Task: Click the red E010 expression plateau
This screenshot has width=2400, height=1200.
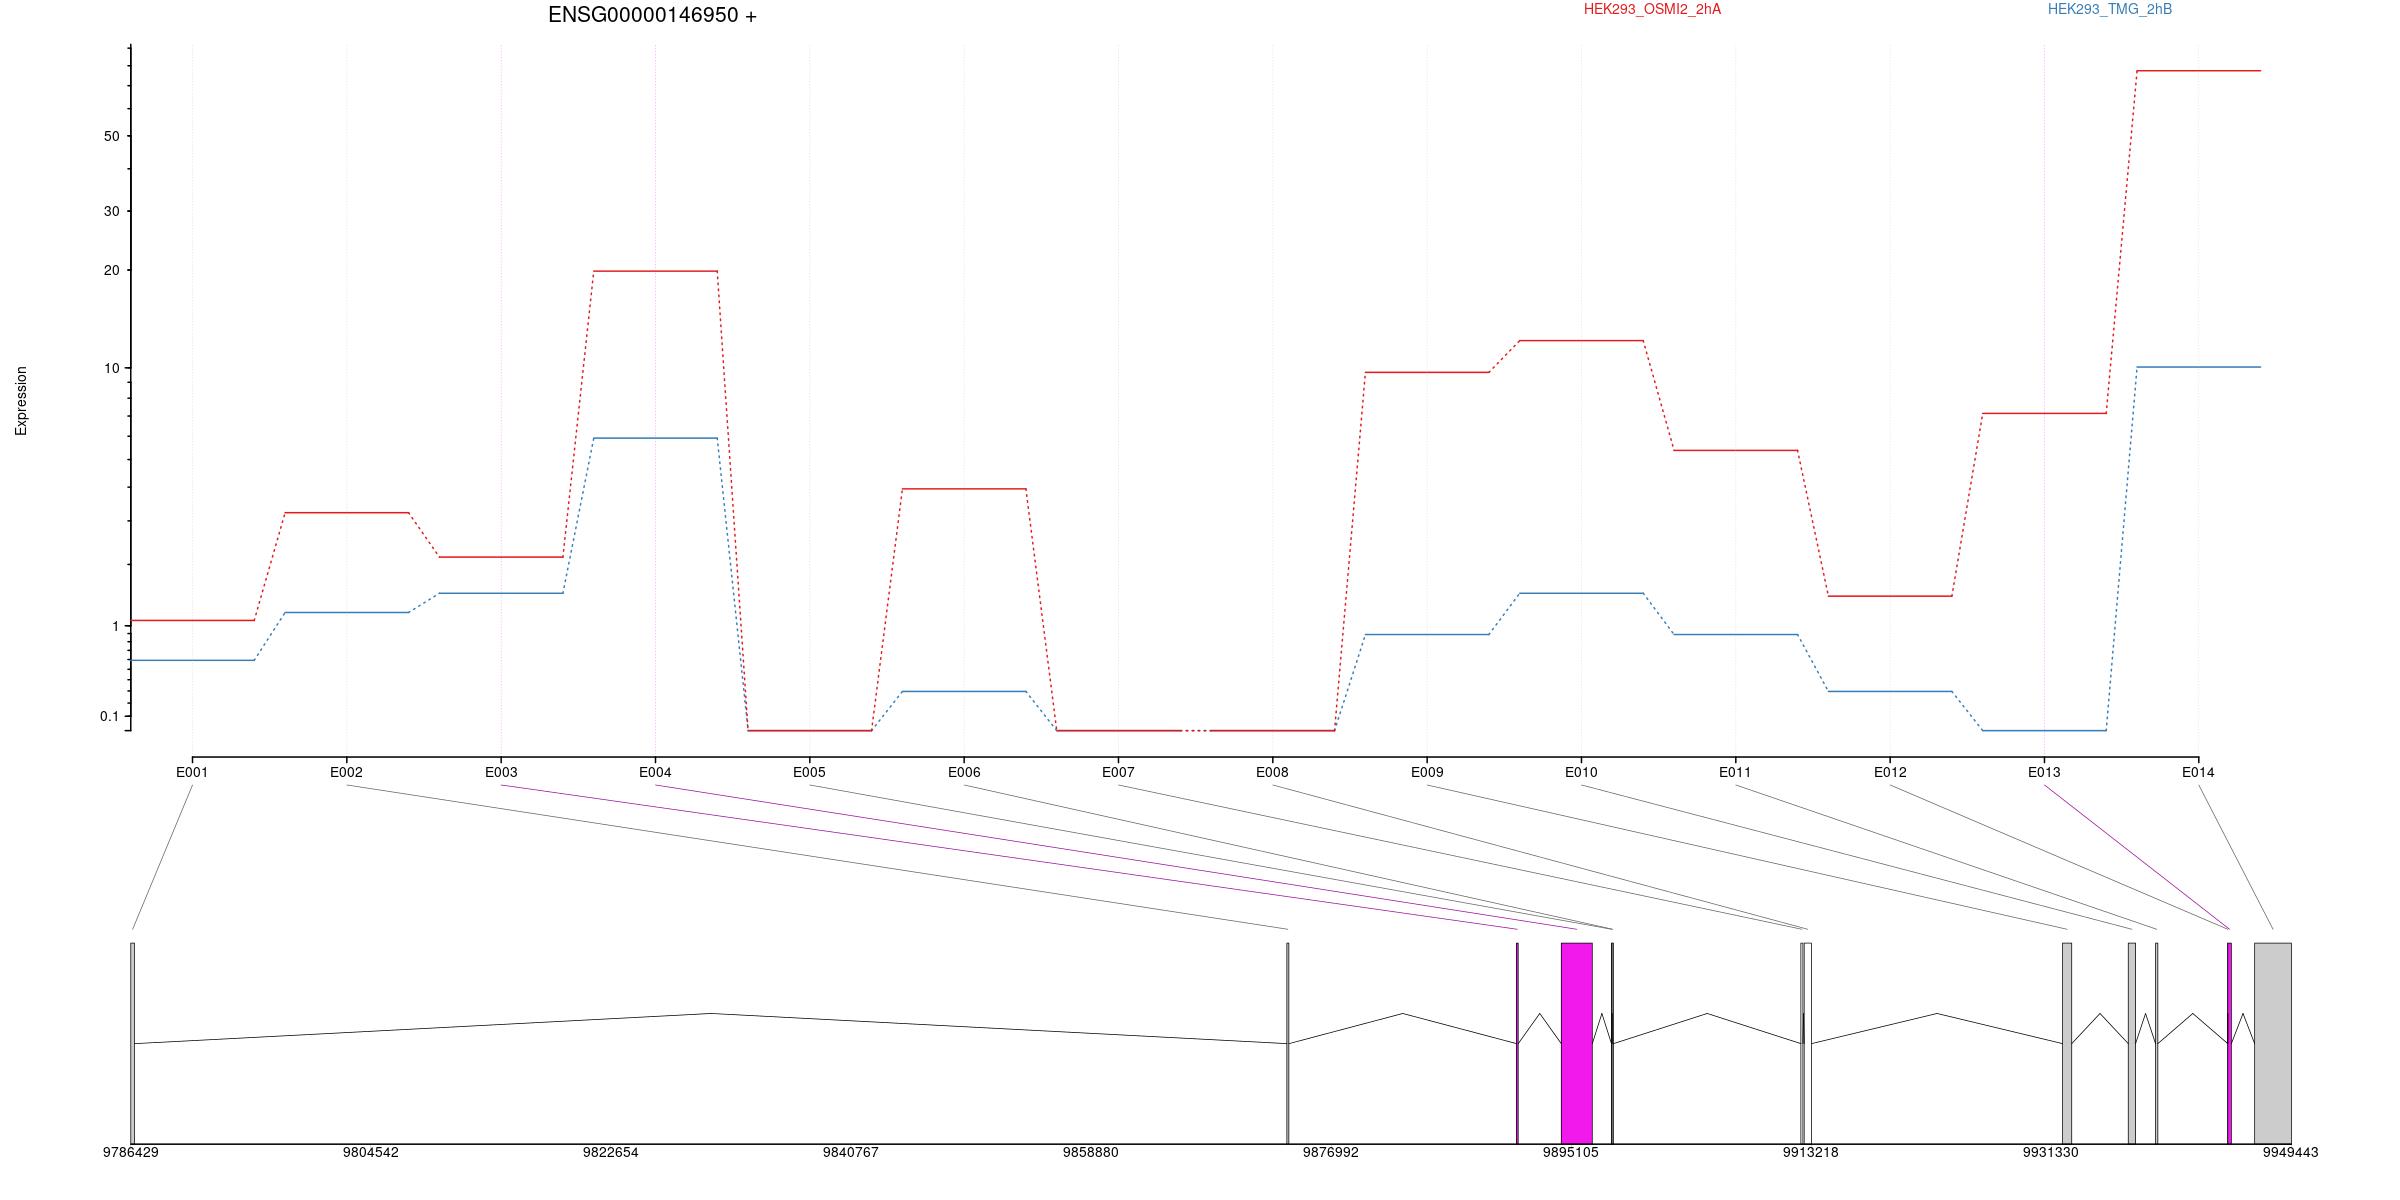Action: (1581, 341)
